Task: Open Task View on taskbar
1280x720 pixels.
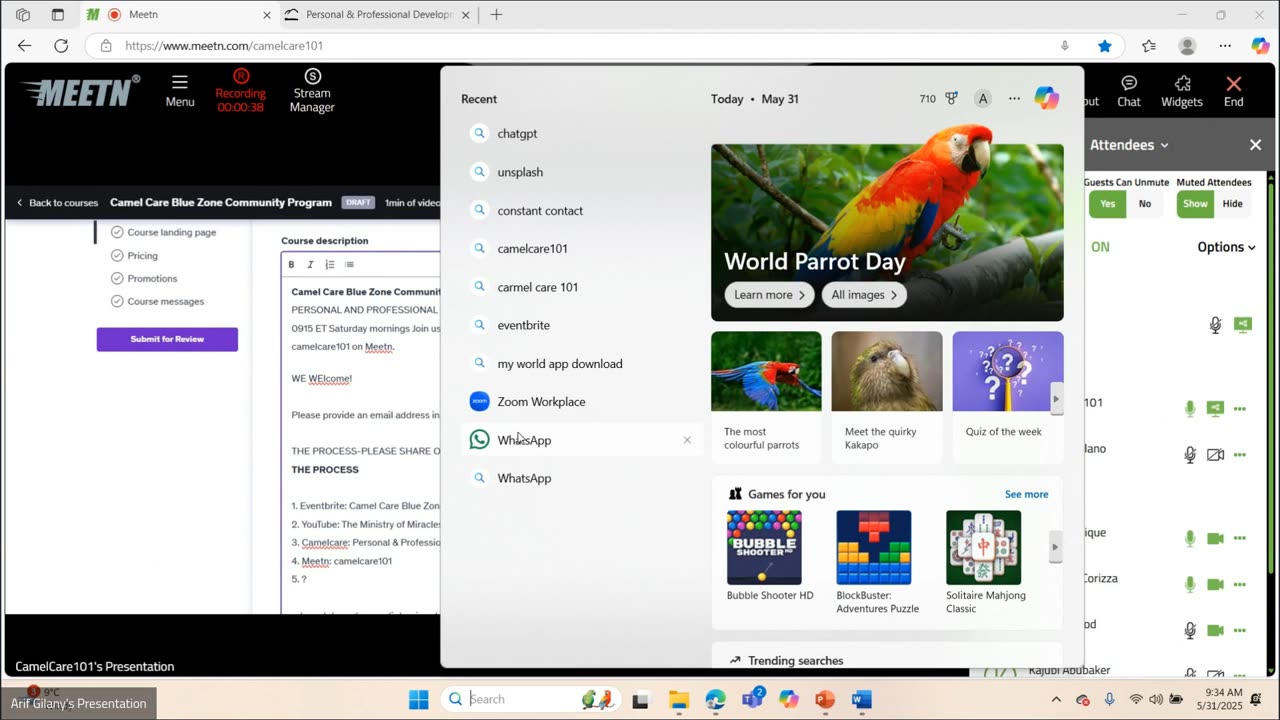Action: [641, 699]
